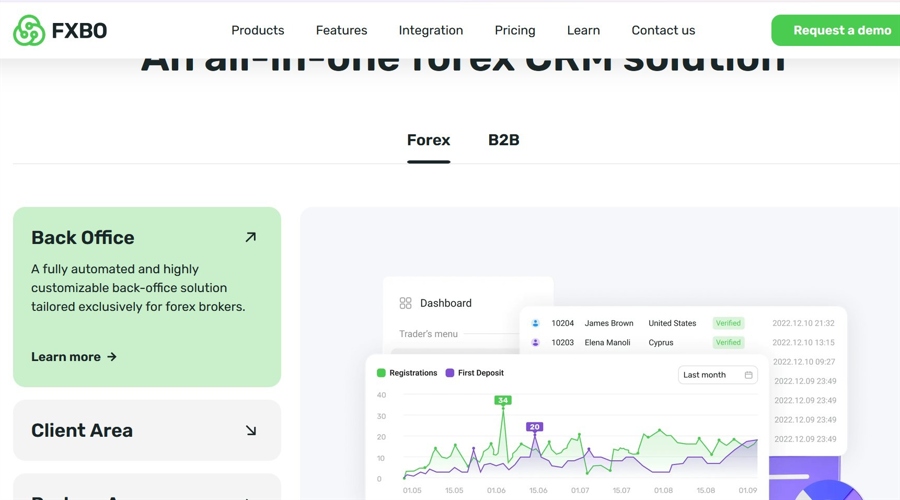The height and width of the screenshot is (500, 900).
Task: Expand the Client Area card
Action: point(147,431)
